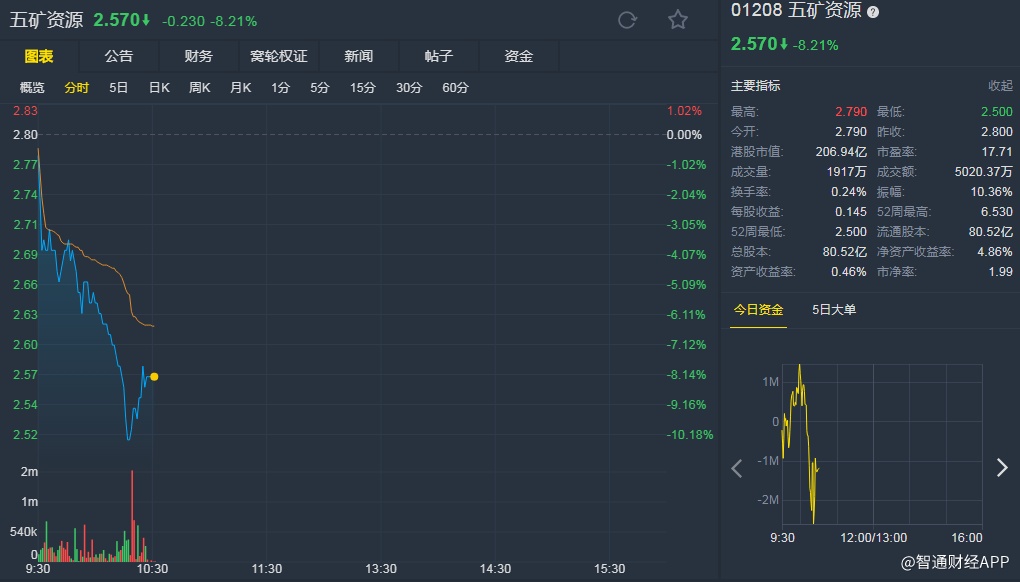Show the 5日 time-share chart
The image size is (1020, 582).
point(118,88)
